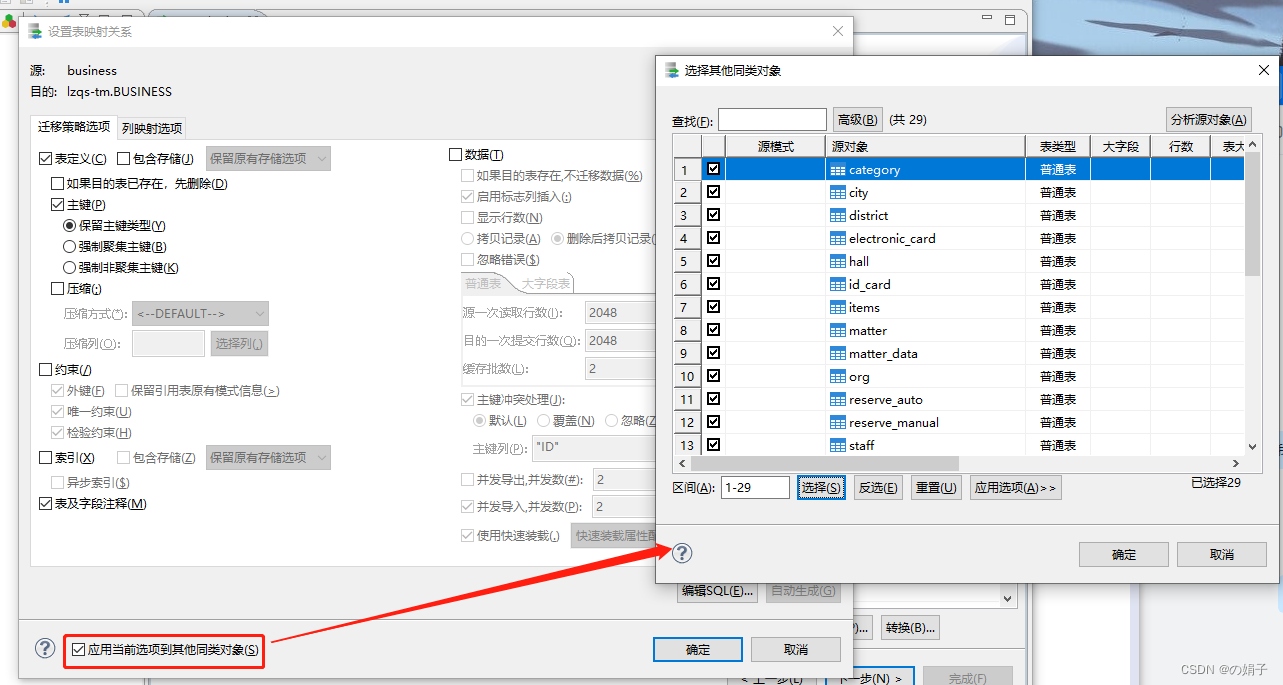Toggle 表及字段注释(M) checkbox
1283x685 pixels.
click(45, 504)
